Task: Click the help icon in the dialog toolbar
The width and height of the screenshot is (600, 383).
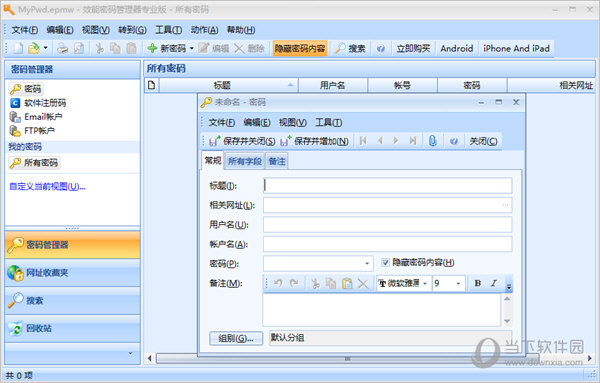Action: pos(454,141)
